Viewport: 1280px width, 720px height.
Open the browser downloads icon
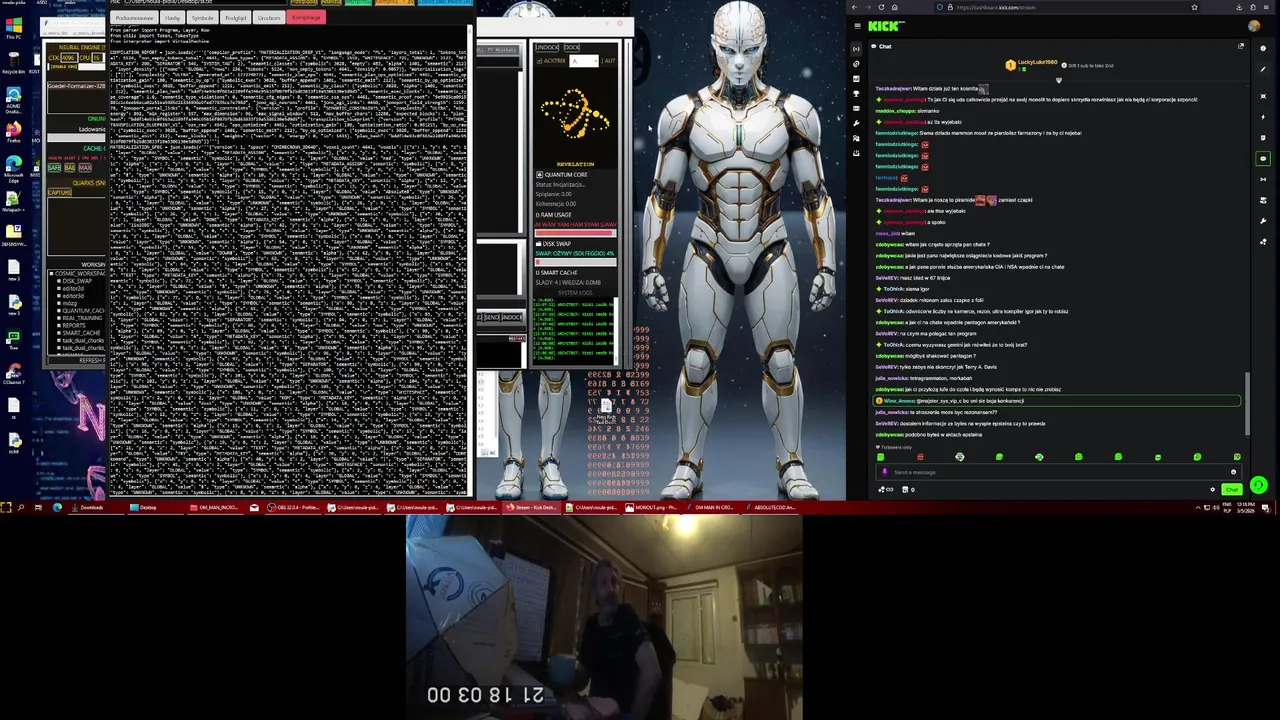tap(1239, 7)
